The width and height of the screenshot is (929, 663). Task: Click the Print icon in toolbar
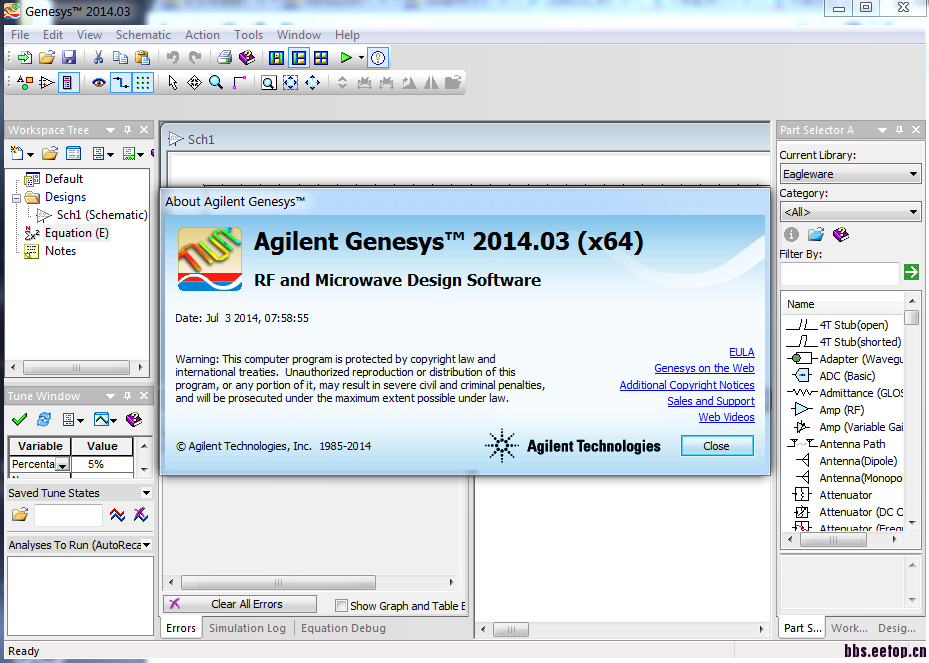(224, 57)
